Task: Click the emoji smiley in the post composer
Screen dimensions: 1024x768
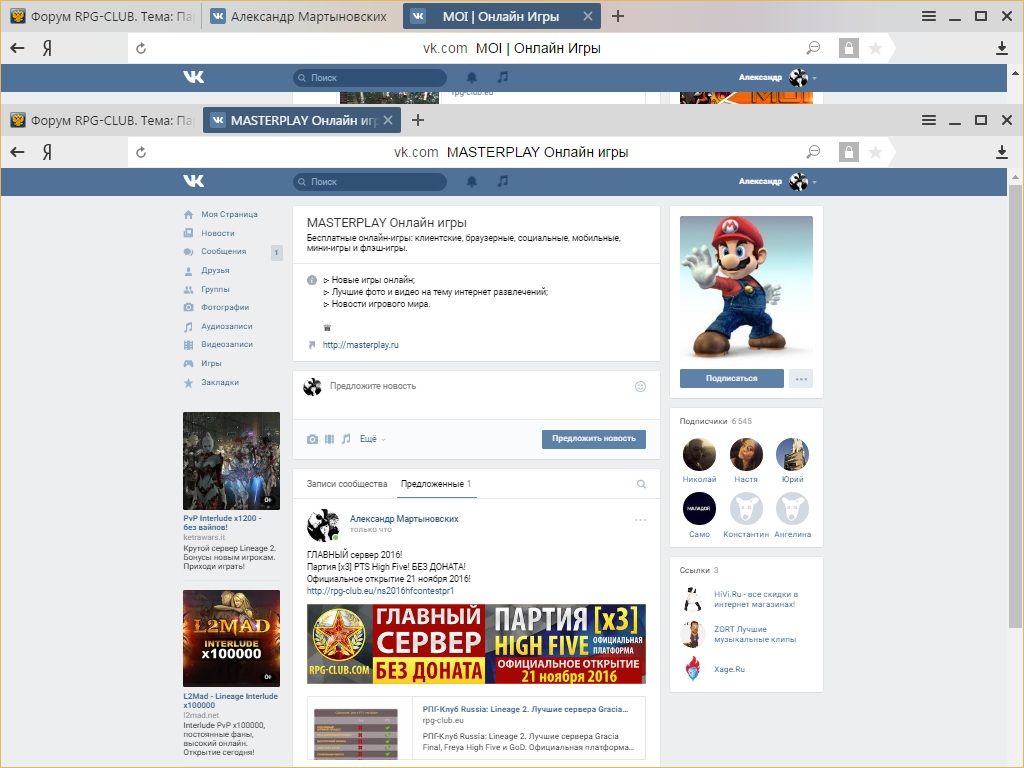Action: pos(640,386)
